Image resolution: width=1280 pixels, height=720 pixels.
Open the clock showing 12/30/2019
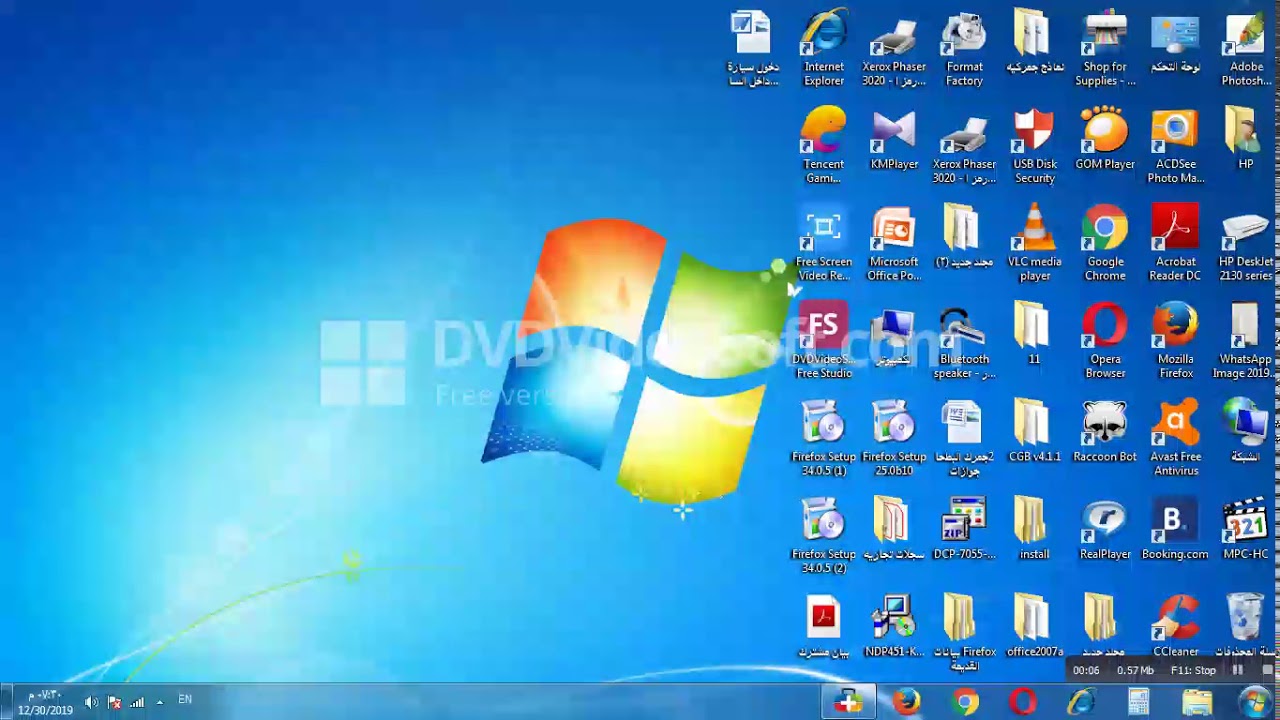click(45, 703)
